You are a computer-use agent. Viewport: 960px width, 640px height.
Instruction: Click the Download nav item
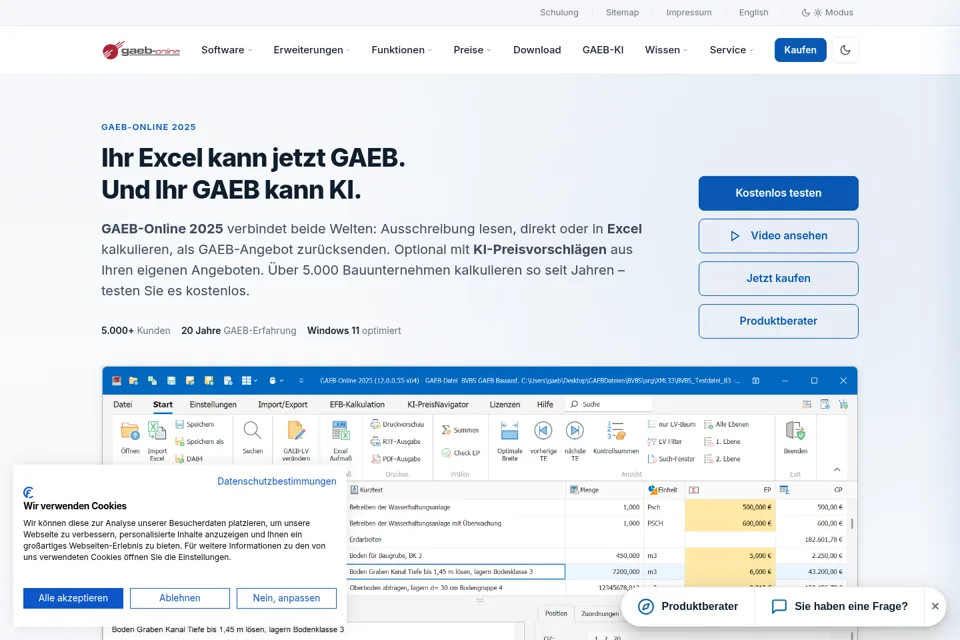point(537,50)
